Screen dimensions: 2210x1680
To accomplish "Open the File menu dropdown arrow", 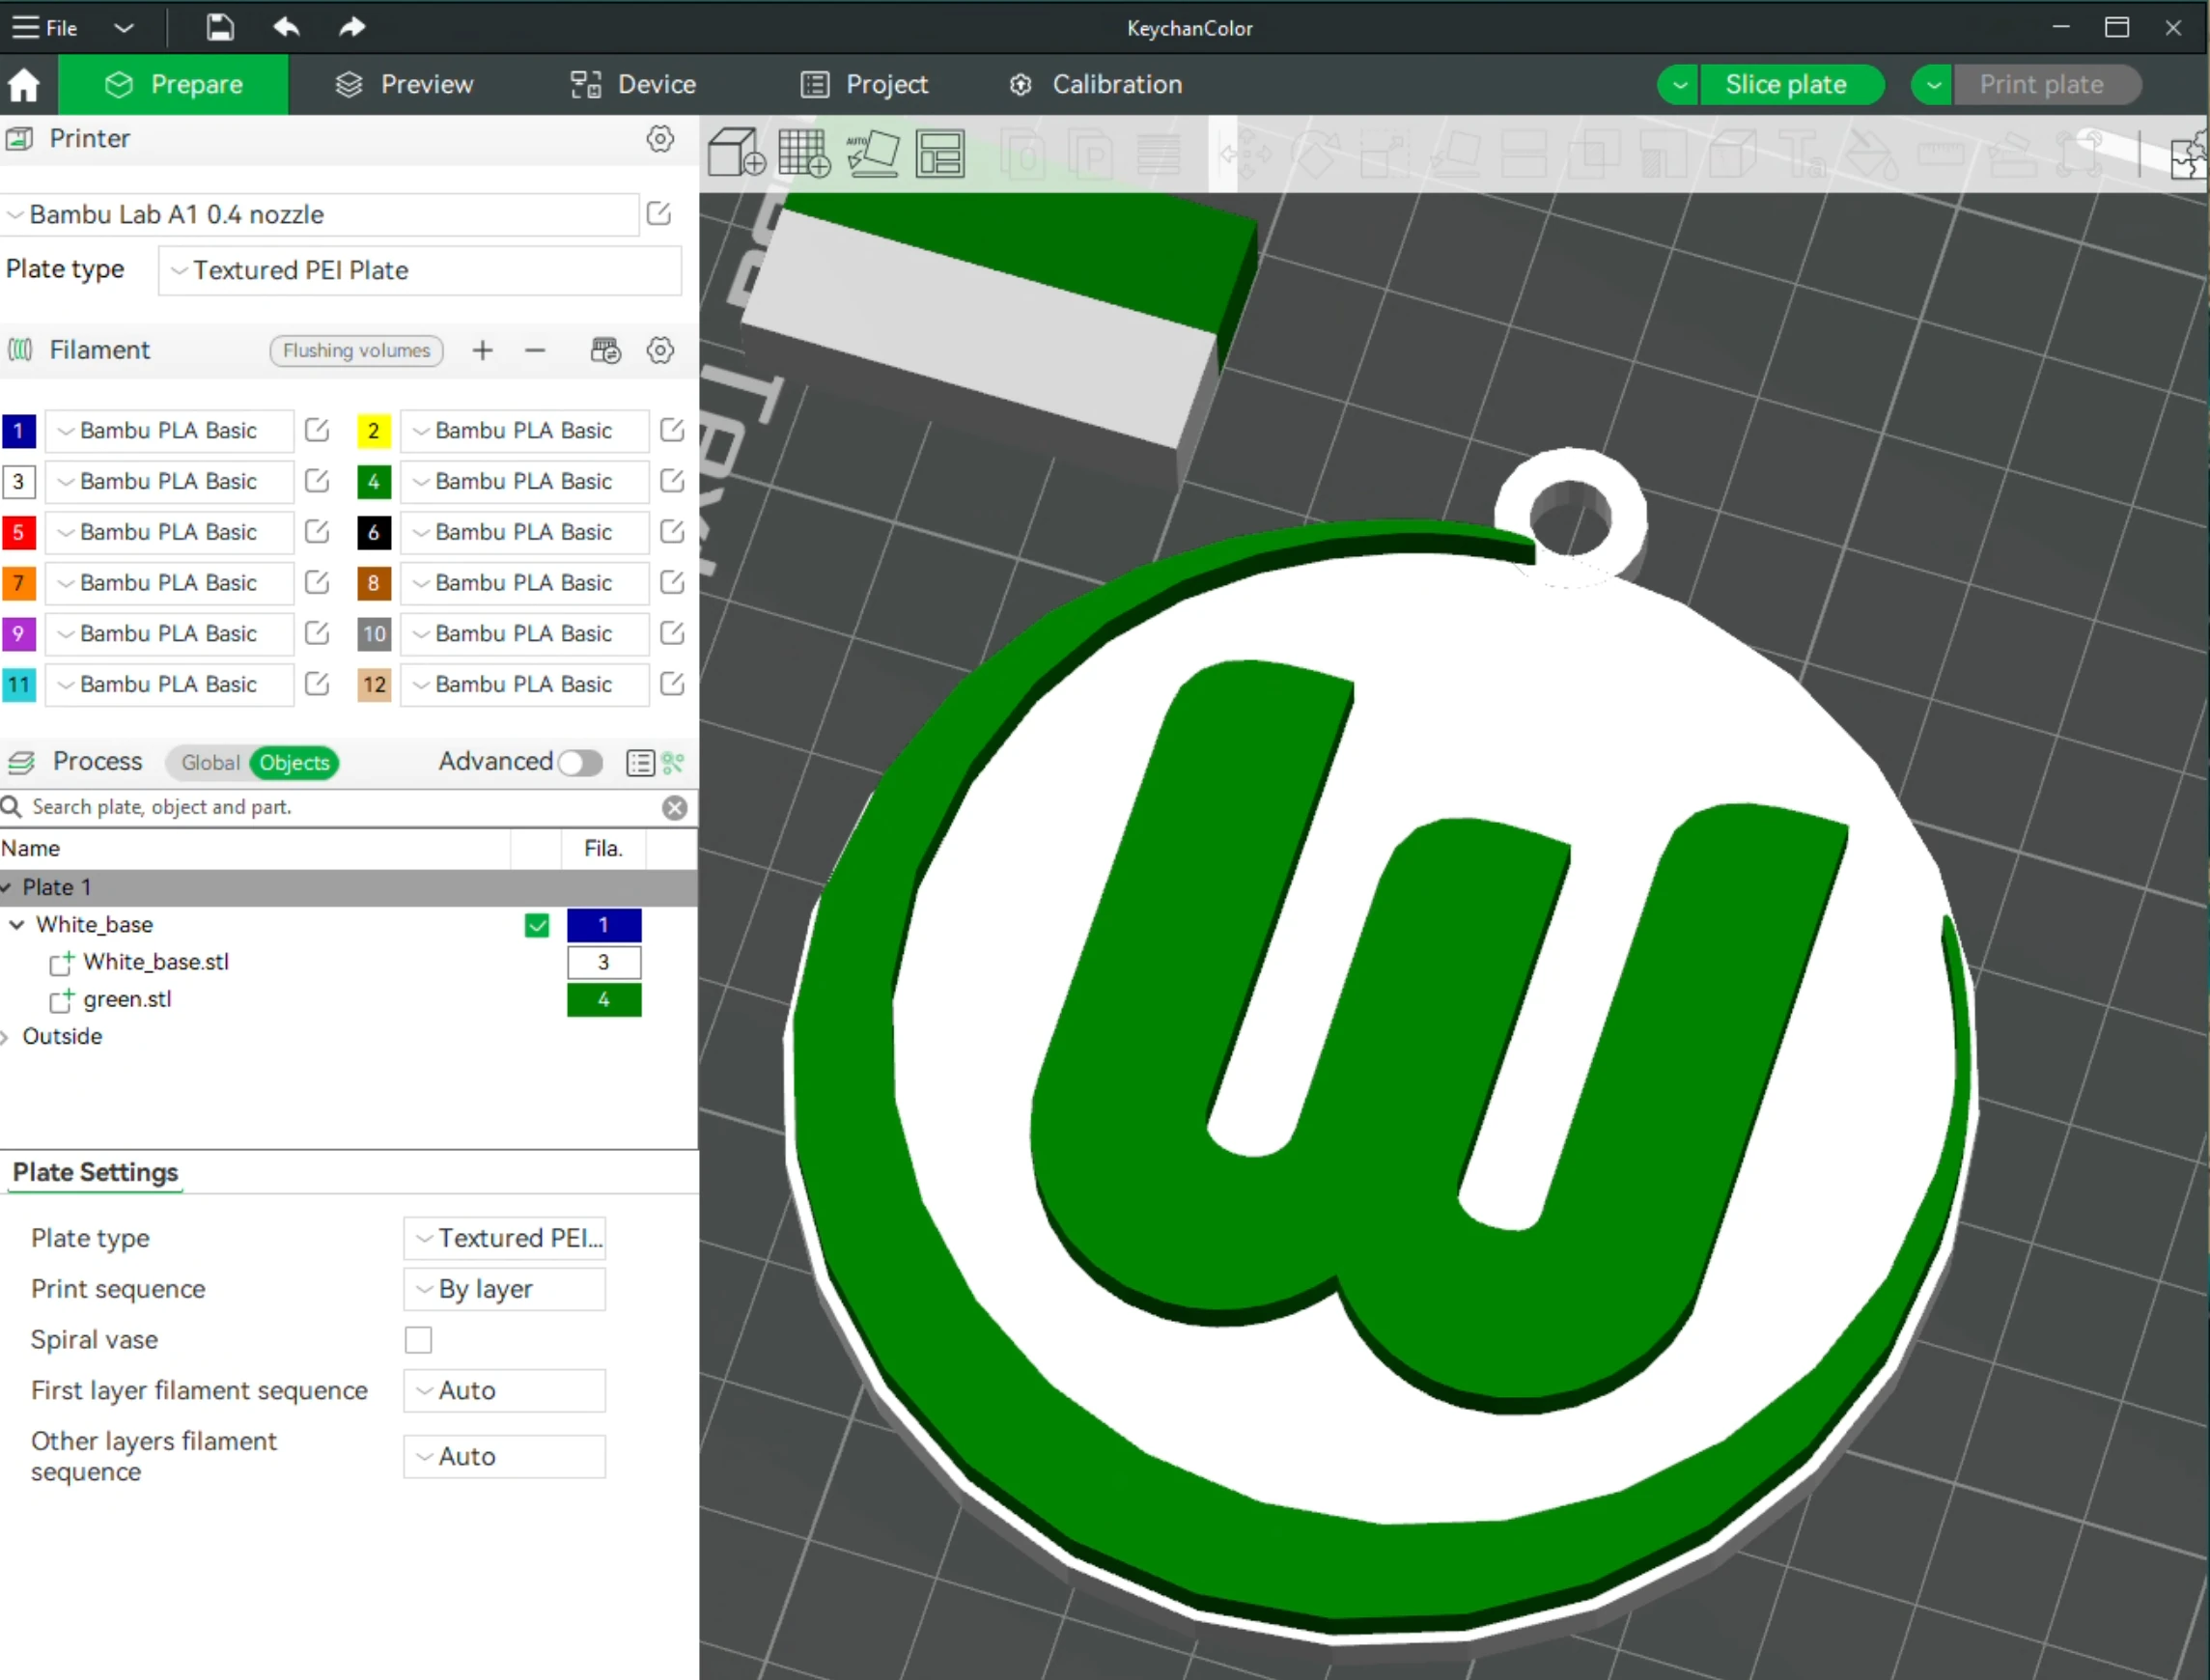I will 124,28.
